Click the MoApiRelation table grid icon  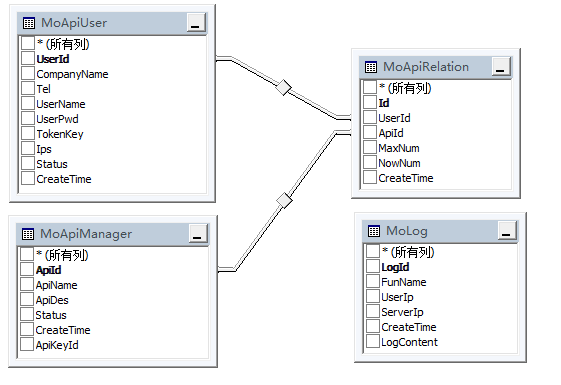371,67
